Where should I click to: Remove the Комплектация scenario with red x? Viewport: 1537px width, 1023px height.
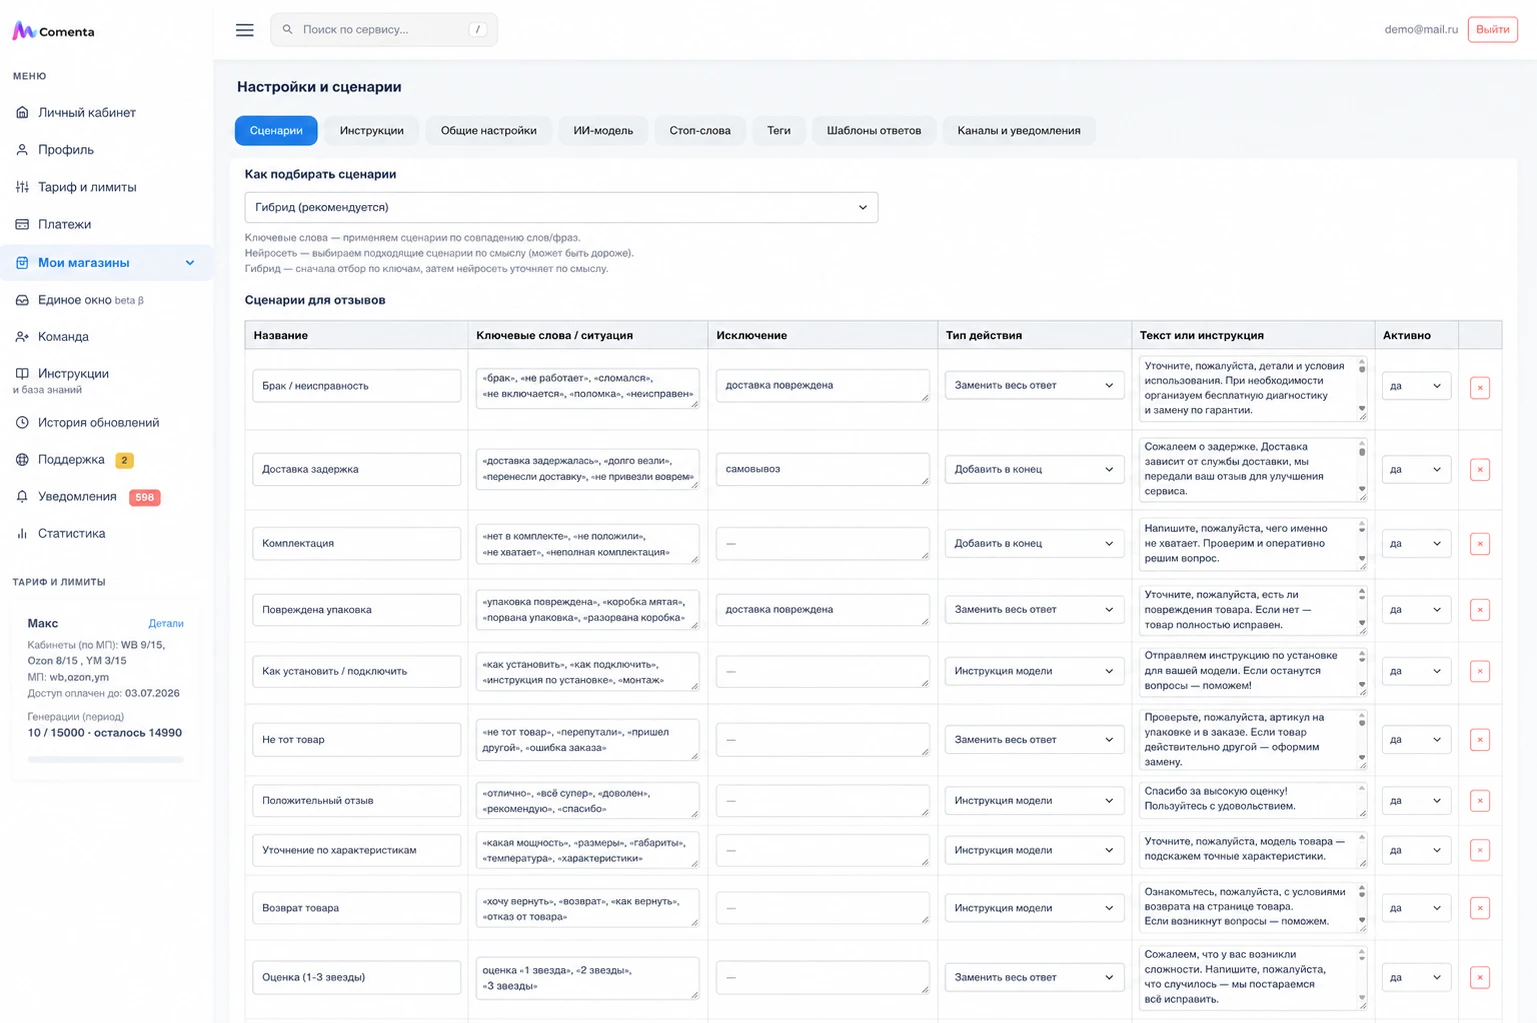pyautogui.click(x=1479, y=544)
